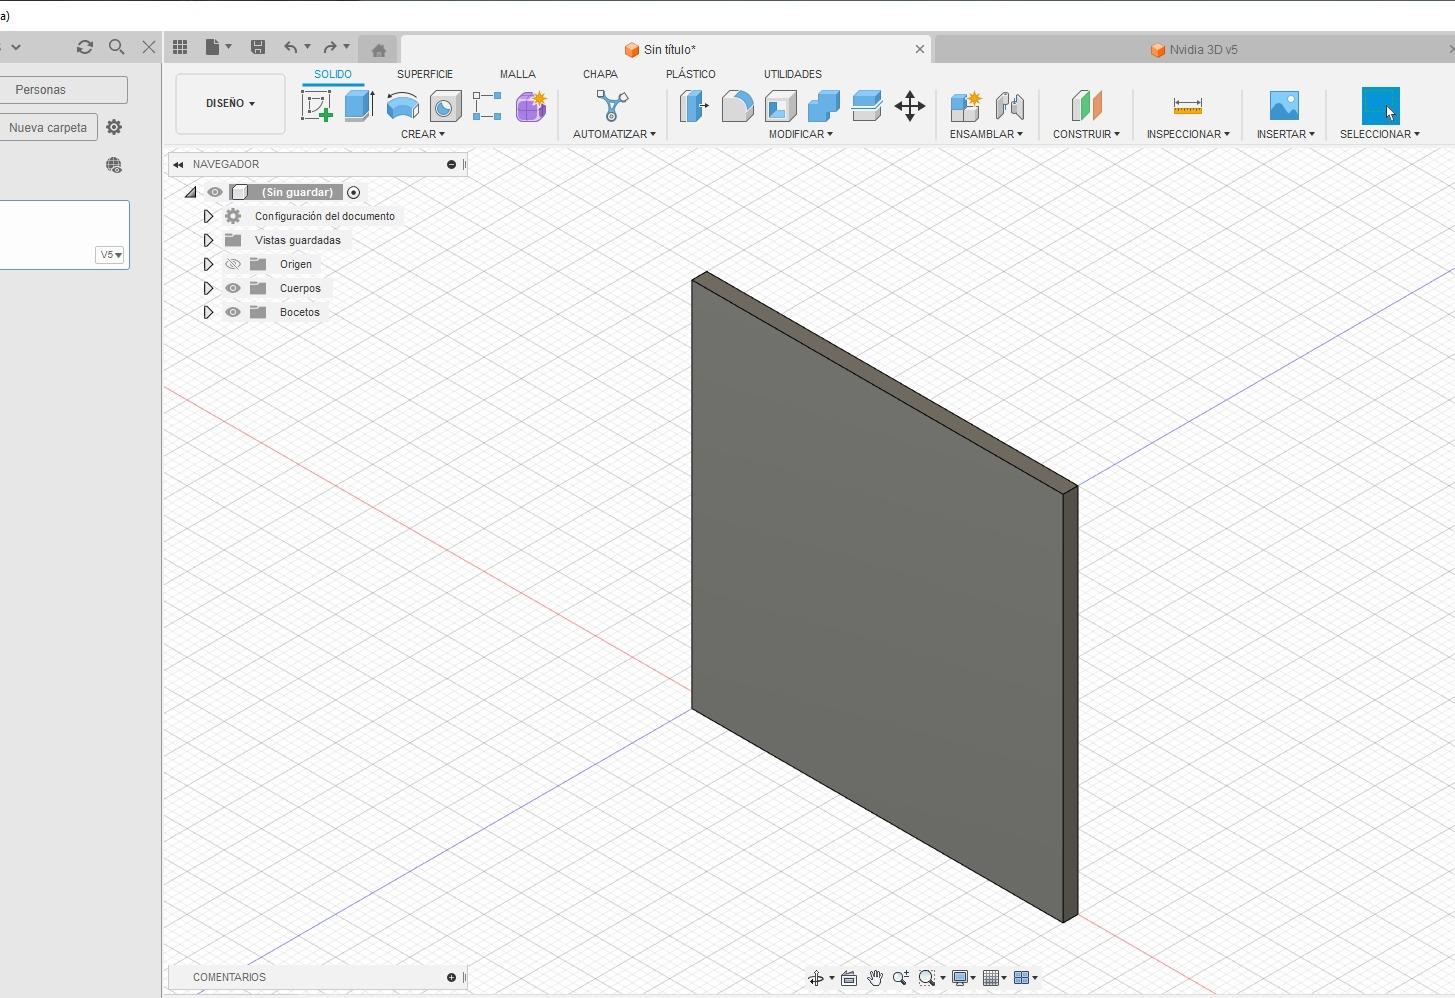Click the Extrude tool icon
Viewport: 1455px width, 998px height.
pos(359,106)
